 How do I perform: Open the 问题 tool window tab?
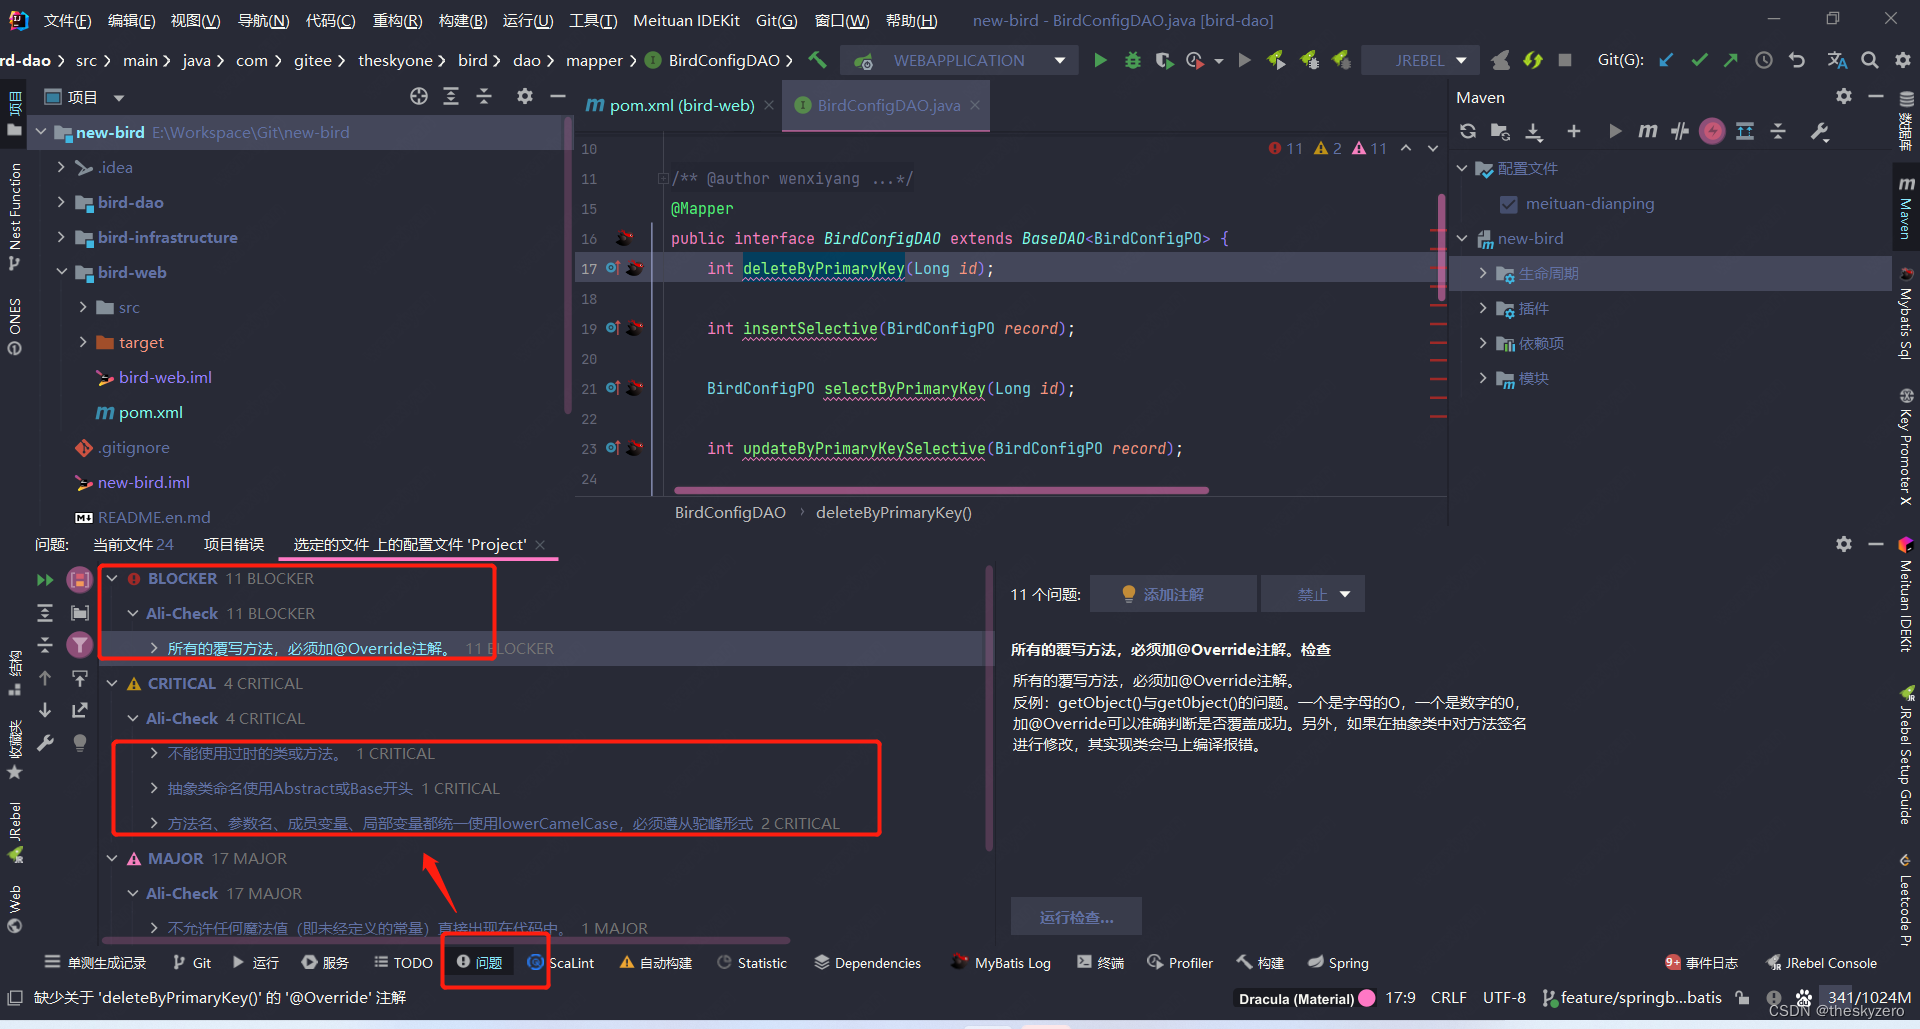[480, 963]
